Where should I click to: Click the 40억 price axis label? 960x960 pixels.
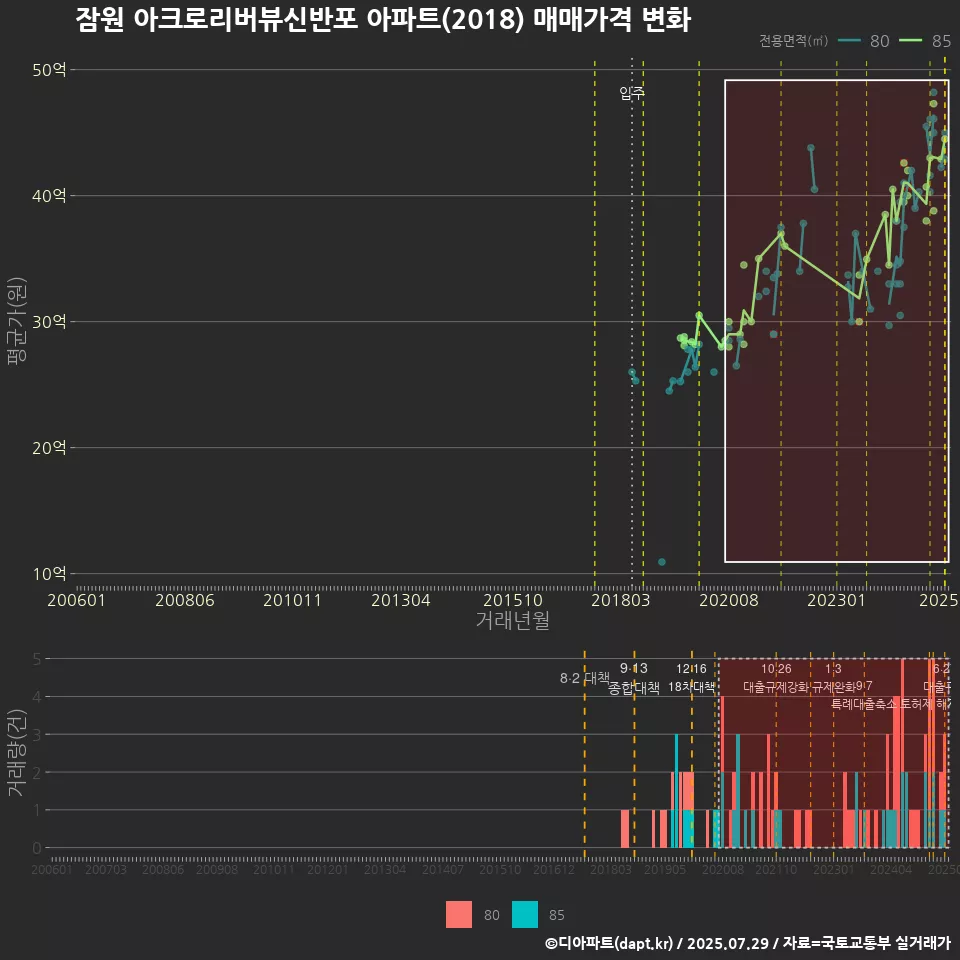point(49,196)
